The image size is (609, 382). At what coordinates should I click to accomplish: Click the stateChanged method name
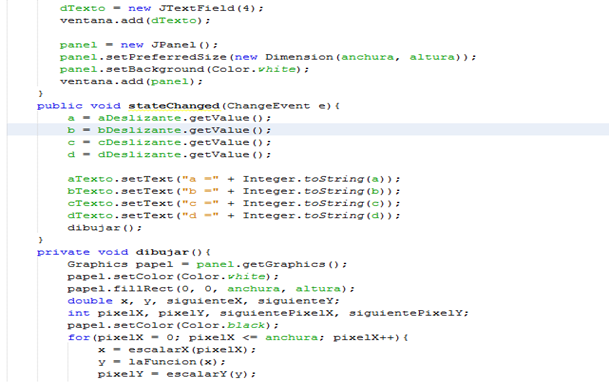[x=174, y=106]
